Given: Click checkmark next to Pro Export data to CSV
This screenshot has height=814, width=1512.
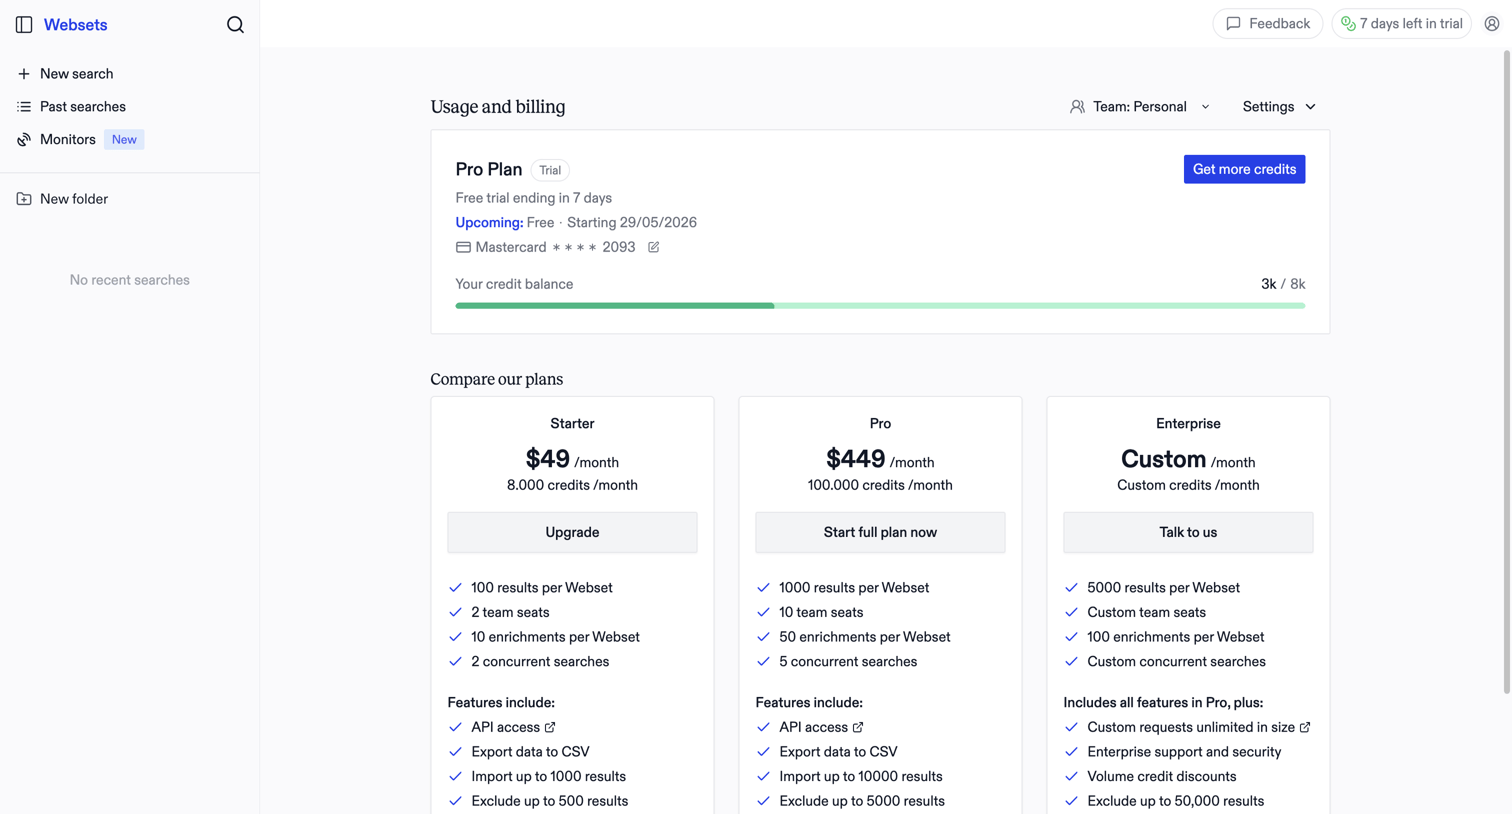Looking at the screenshot, I should point(763,752).
